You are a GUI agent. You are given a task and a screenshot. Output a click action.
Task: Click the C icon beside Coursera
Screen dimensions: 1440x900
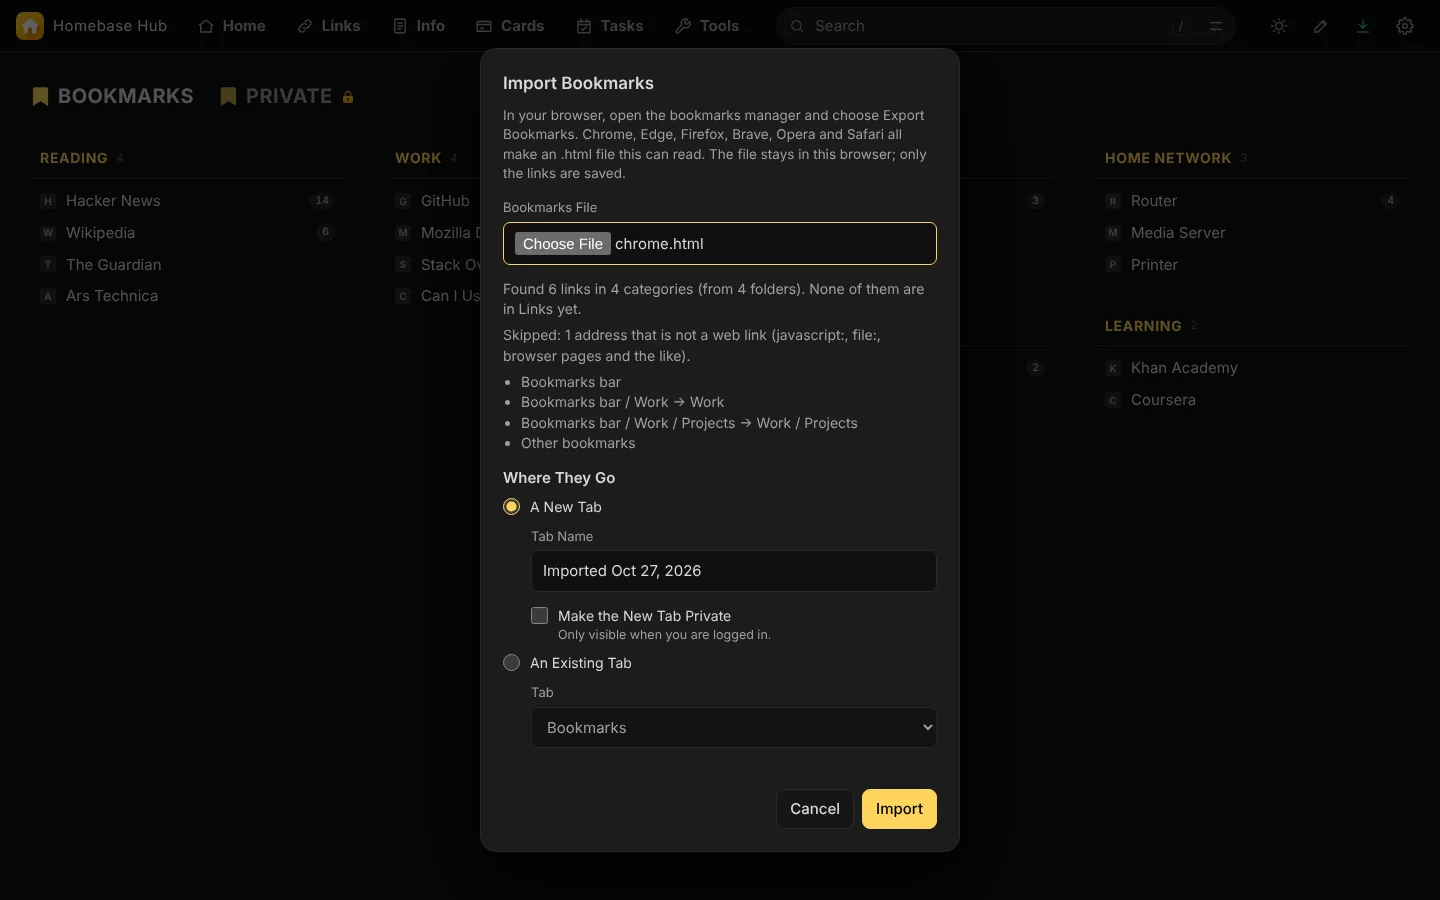[x=1113, y=400]
